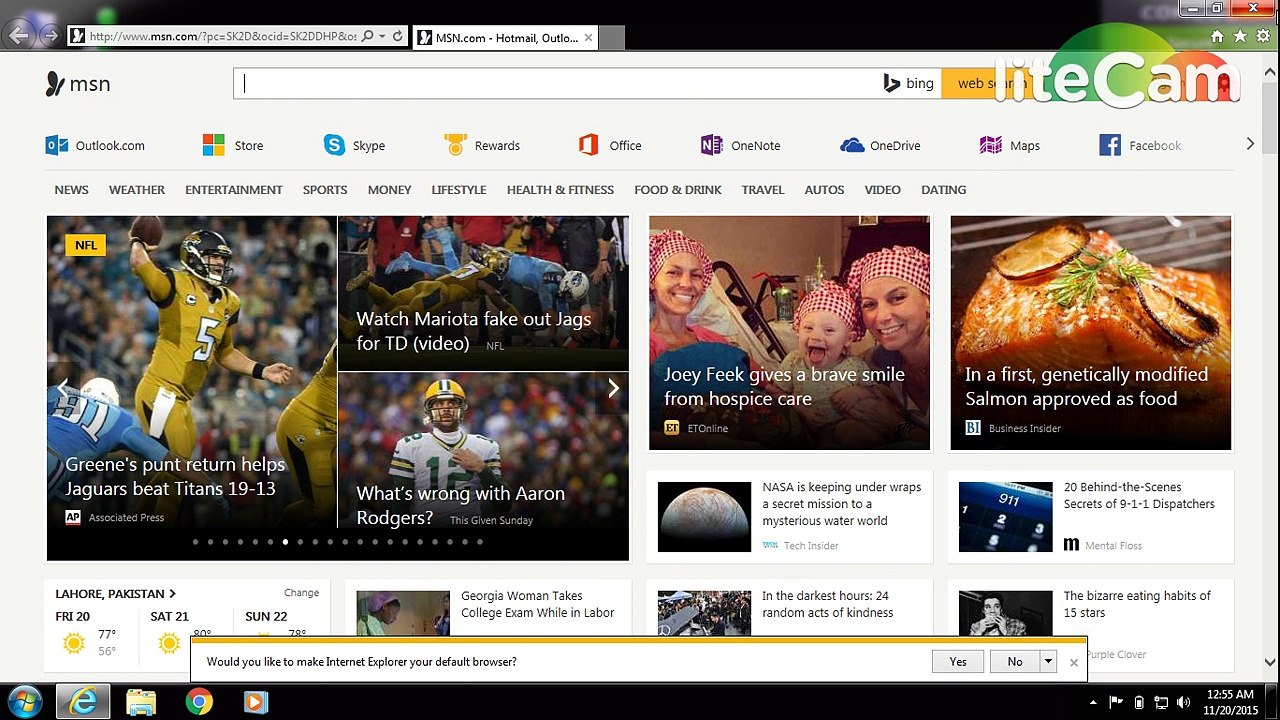Viewport: 1280px width, 720px height.
Task: Open the Skype icon shortcut
Action: 334,145
